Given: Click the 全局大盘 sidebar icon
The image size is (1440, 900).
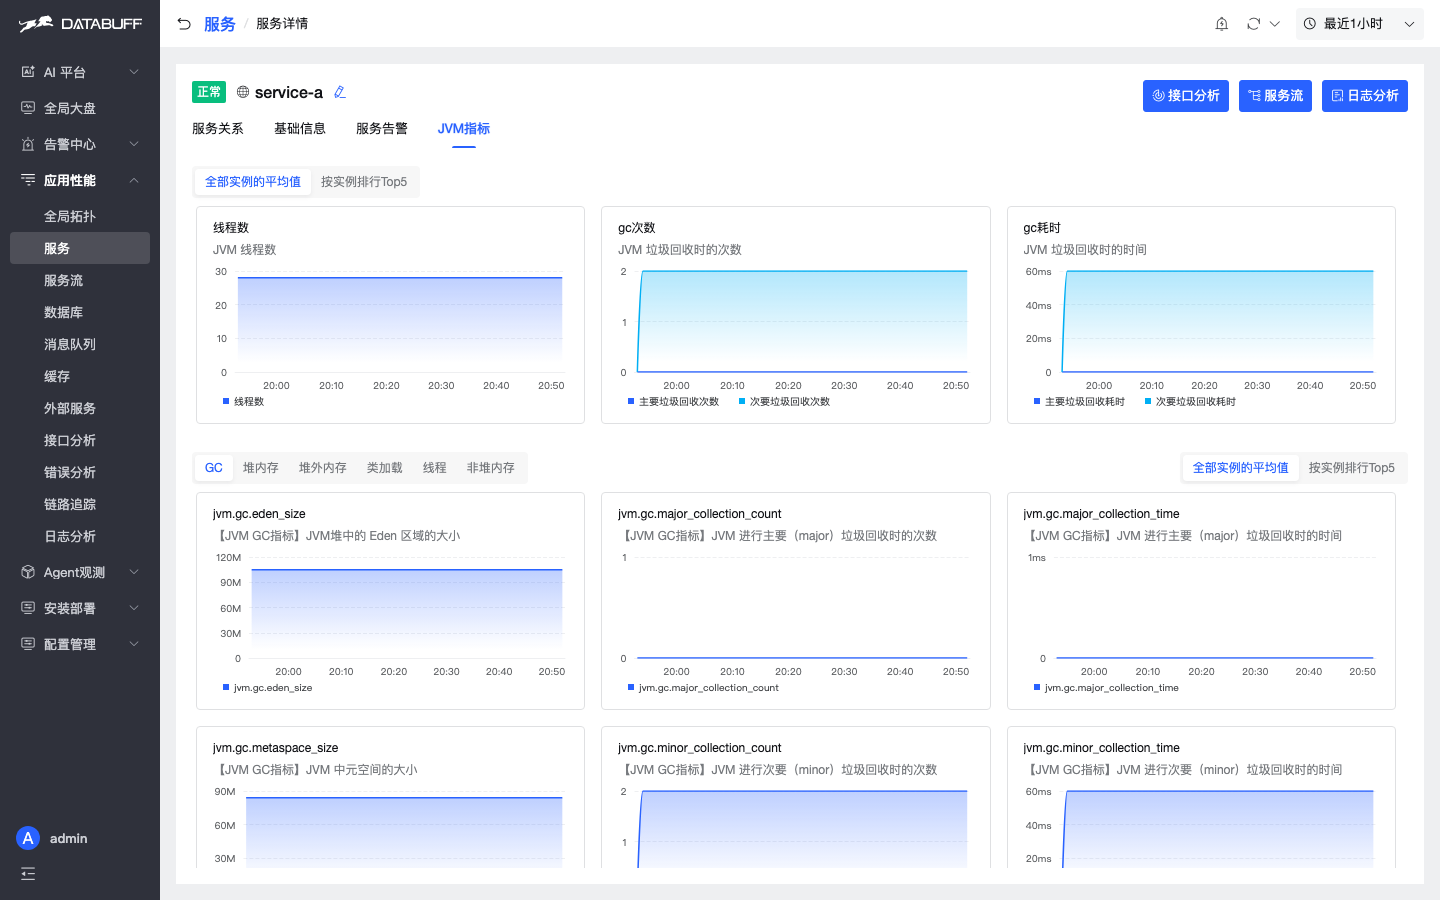Looking at the screenshot, I should click(28, 108).
